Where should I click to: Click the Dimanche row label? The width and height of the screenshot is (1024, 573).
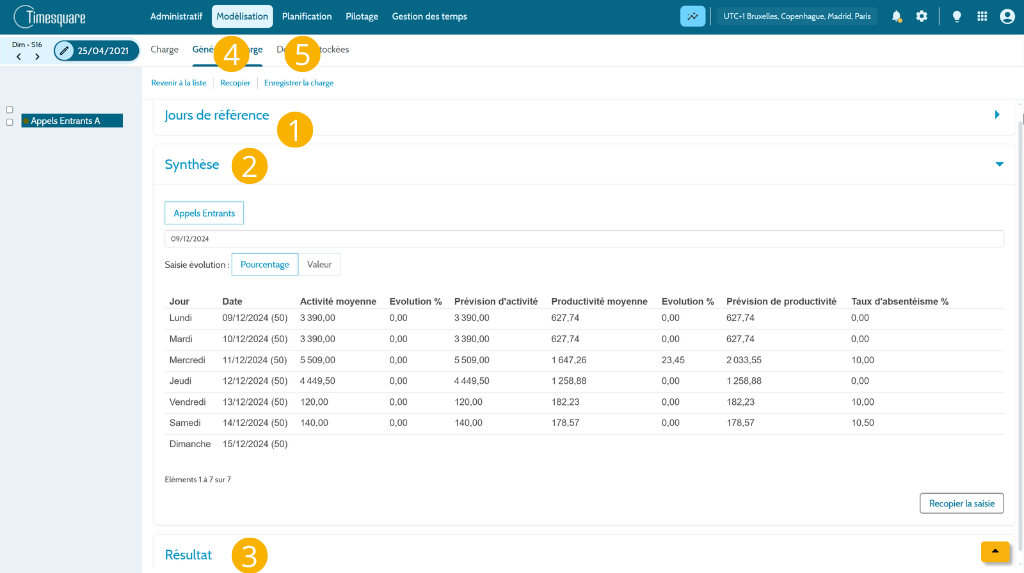coord(190,444)
